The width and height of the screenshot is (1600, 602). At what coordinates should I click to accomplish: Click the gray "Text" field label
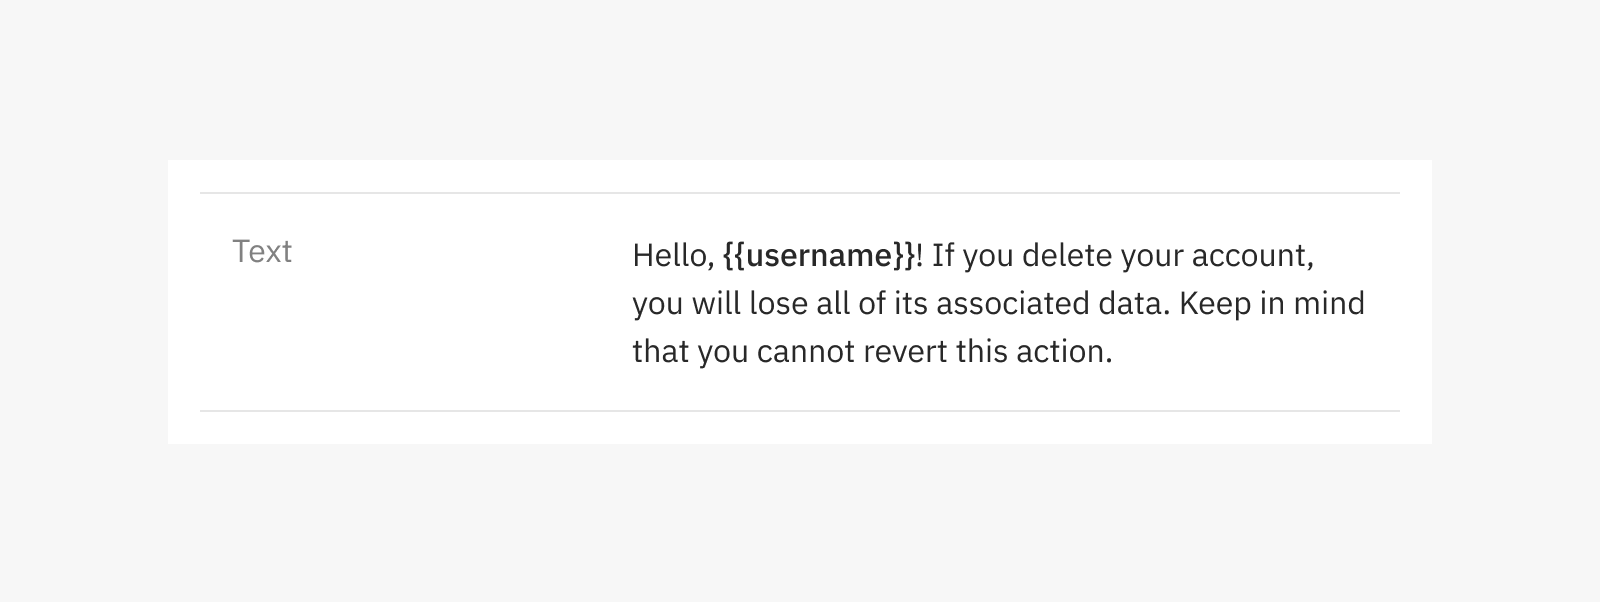262,251
